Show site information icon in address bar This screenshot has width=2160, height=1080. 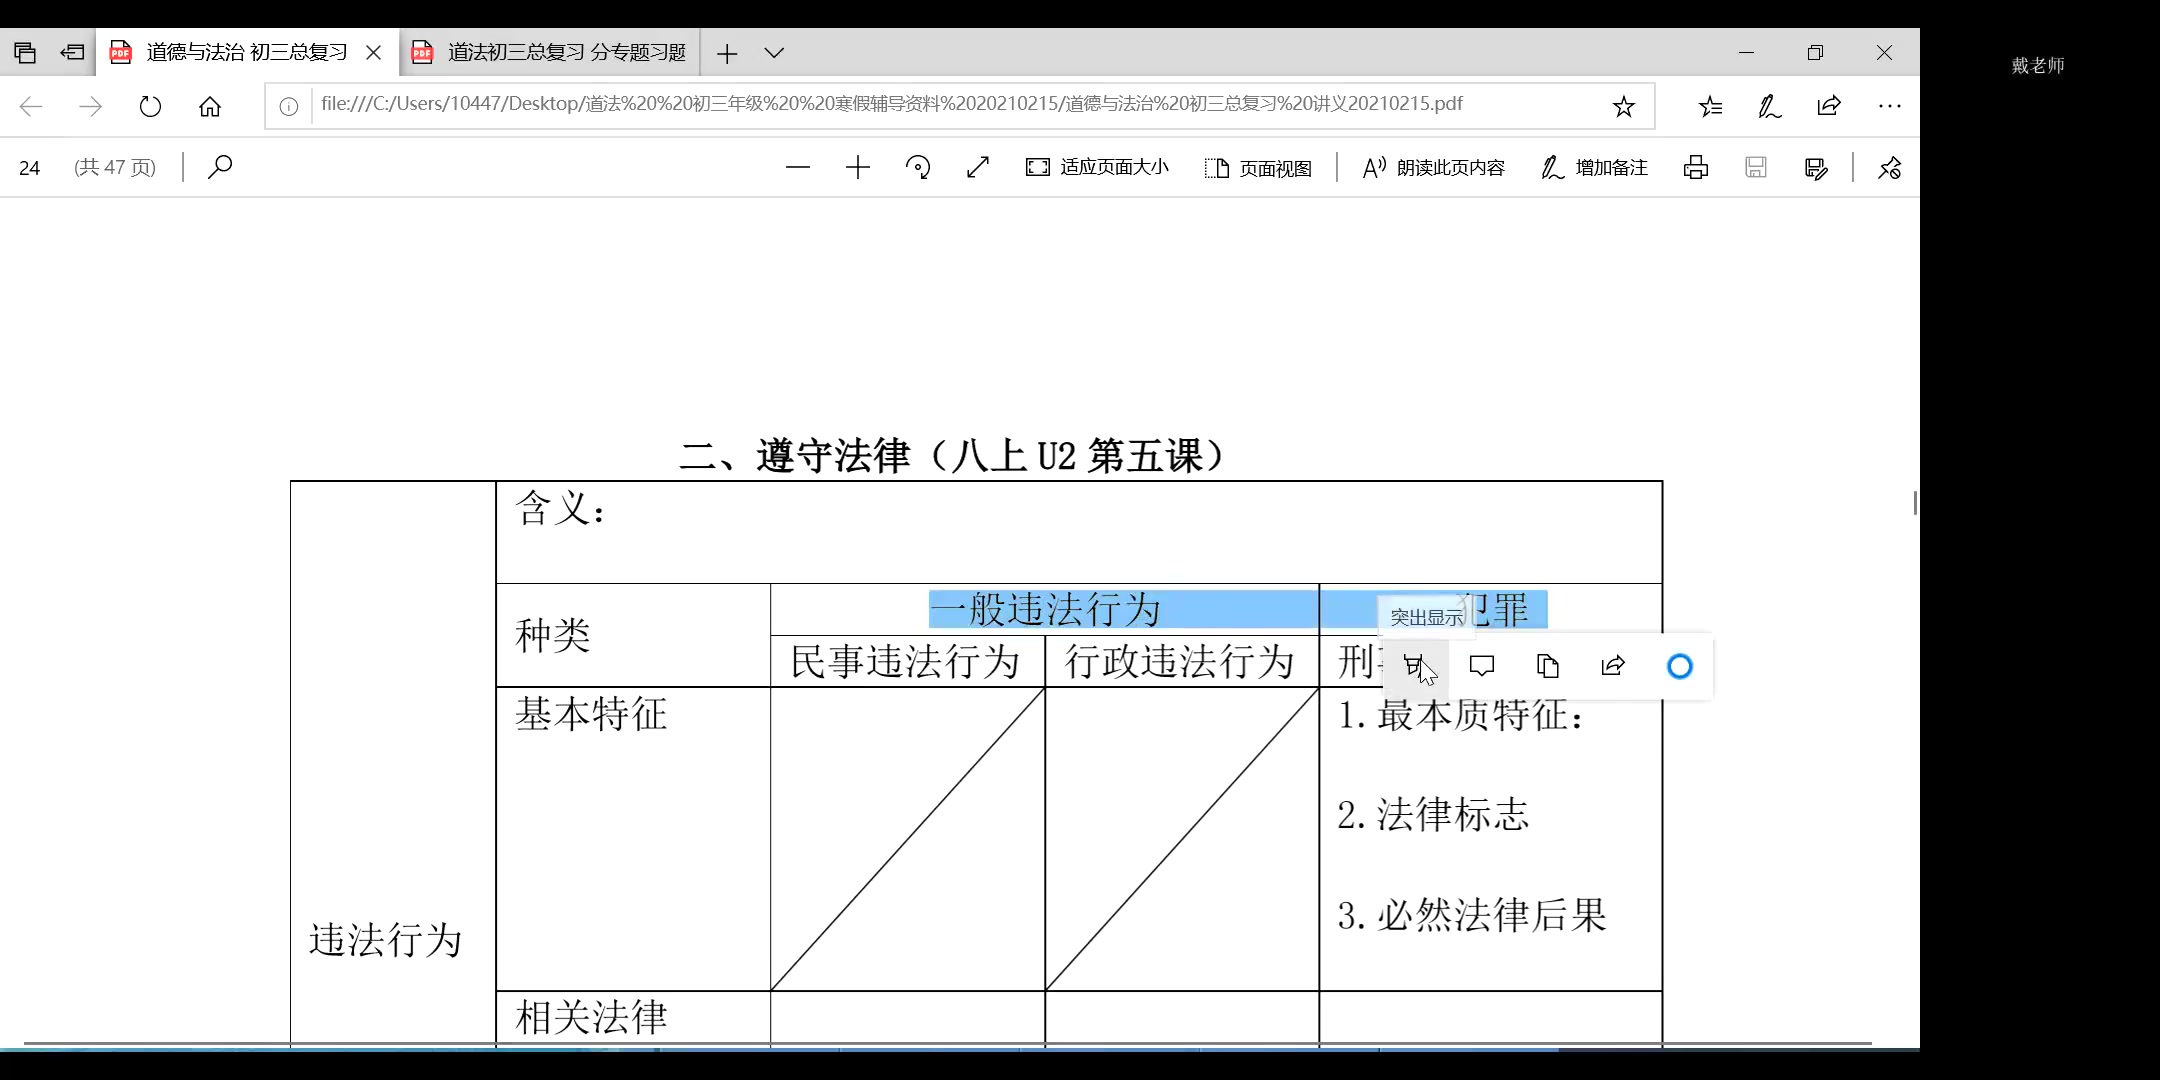(289, 106)
